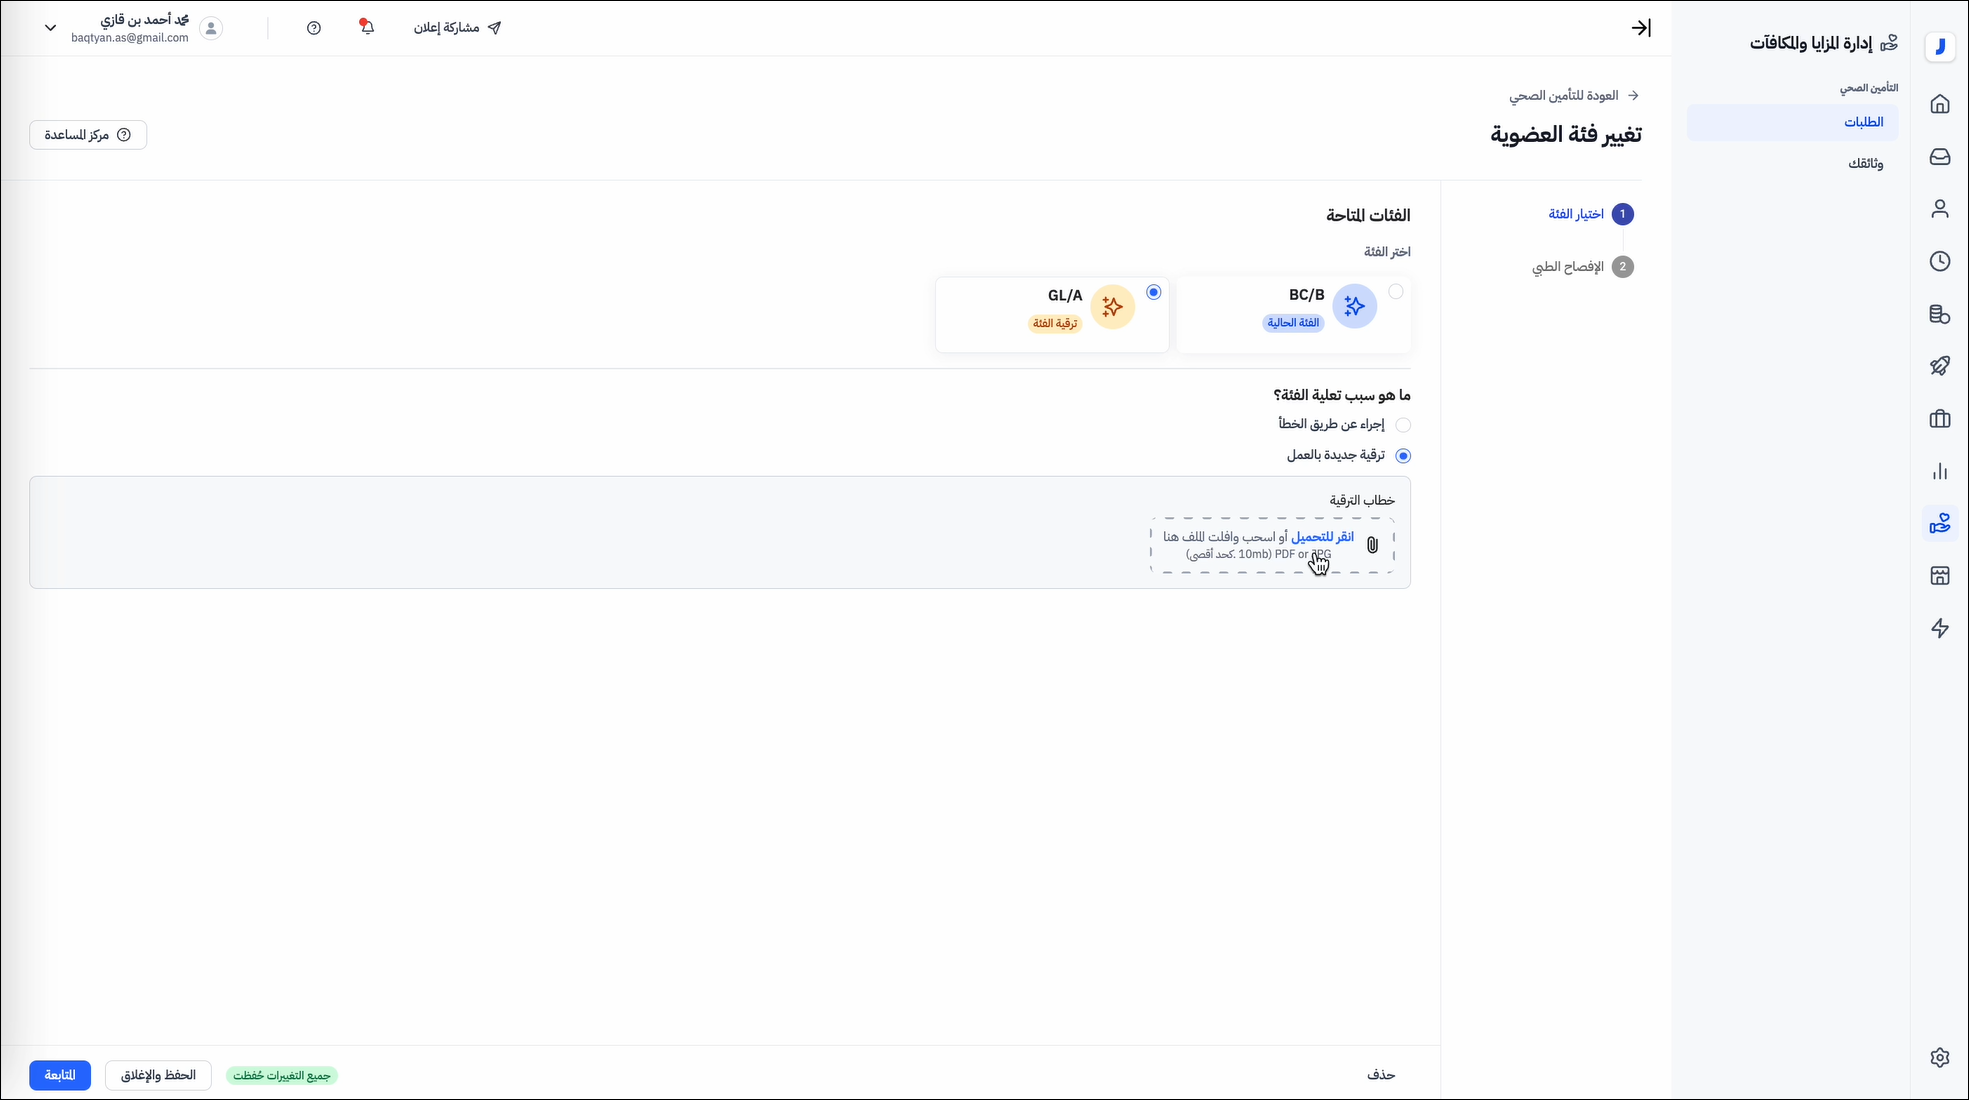Screen dimensions: 1969x1100
Task: Collapse the sidebar panel arrow
Action: click(x=1640, y=28)
